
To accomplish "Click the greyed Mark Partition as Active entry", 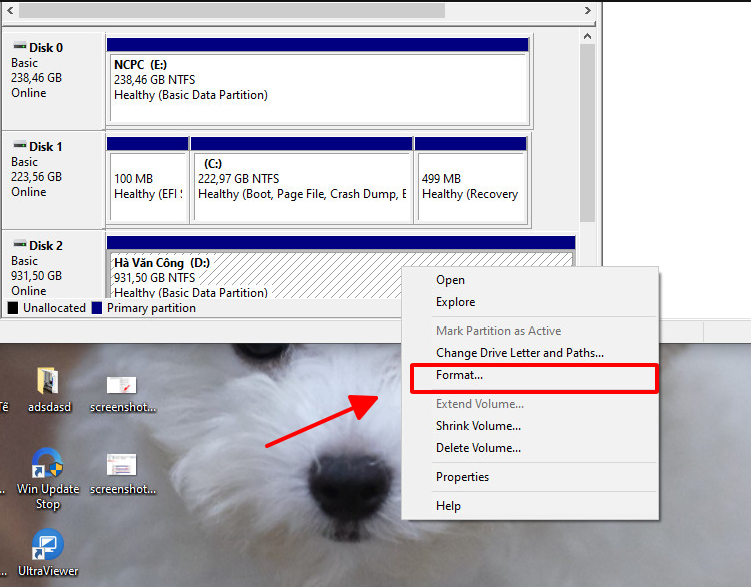I will (530, 331).
